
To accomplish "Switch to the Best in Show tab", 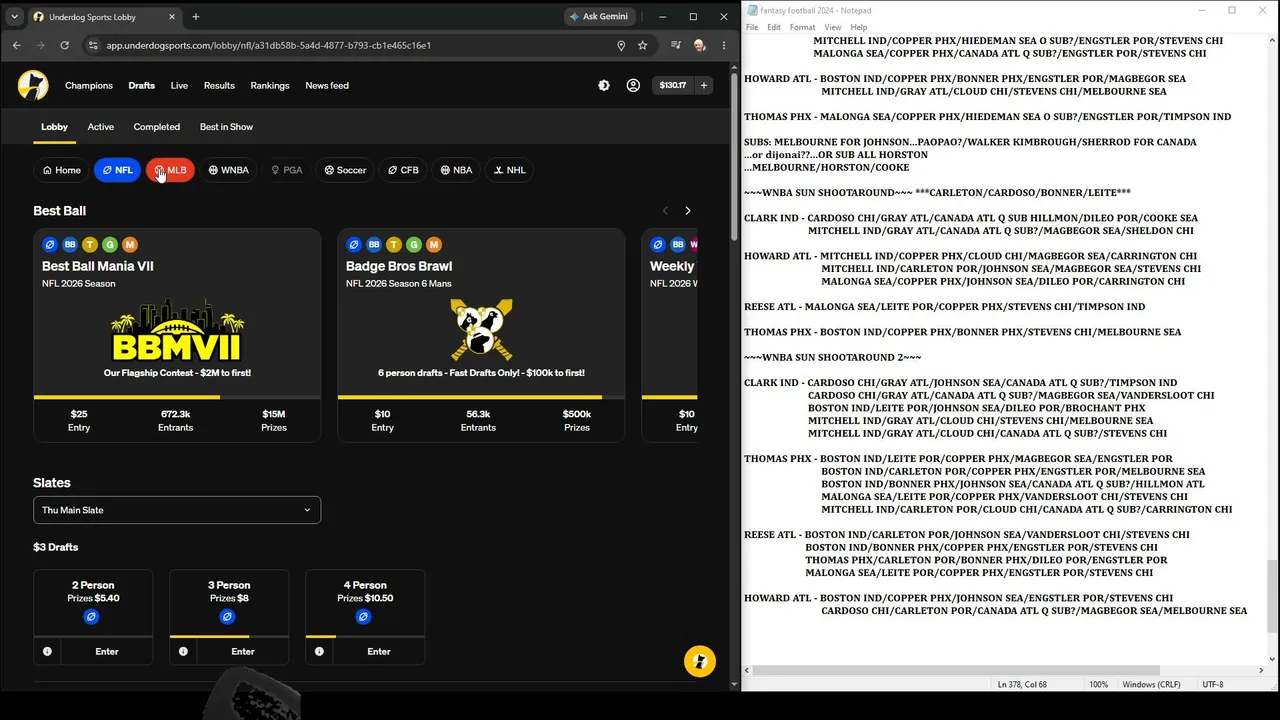I will pyautogui.click(x=226, y=127).
